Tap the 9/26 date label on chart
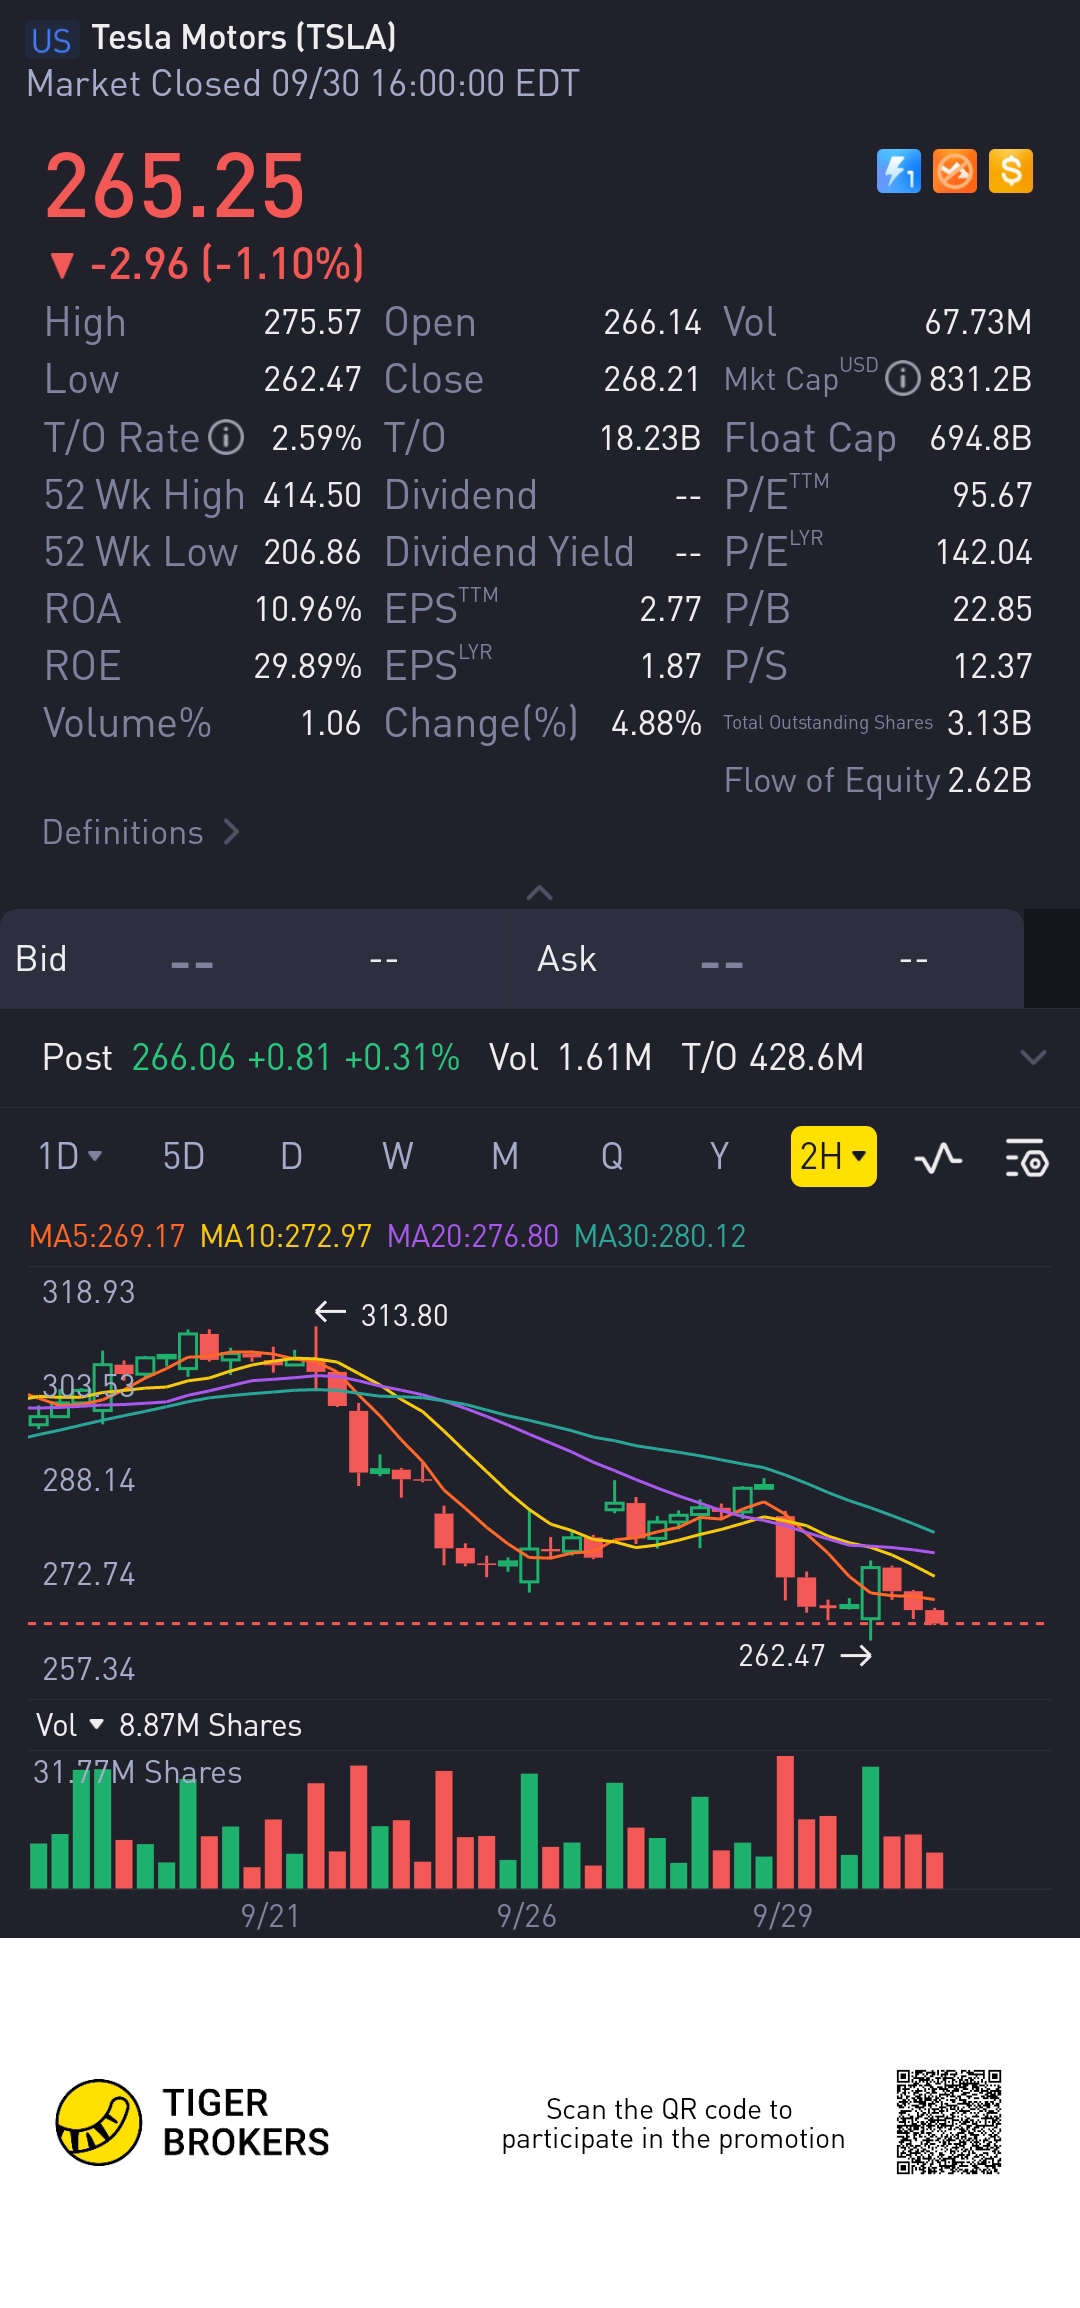 point(526,1916)
